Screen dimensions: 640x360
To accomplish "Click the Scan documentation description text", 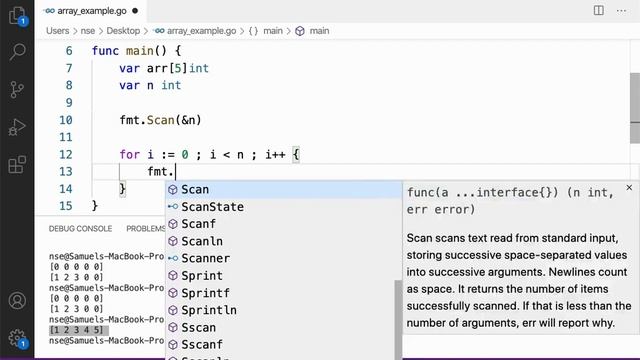I will pos(519,280).
